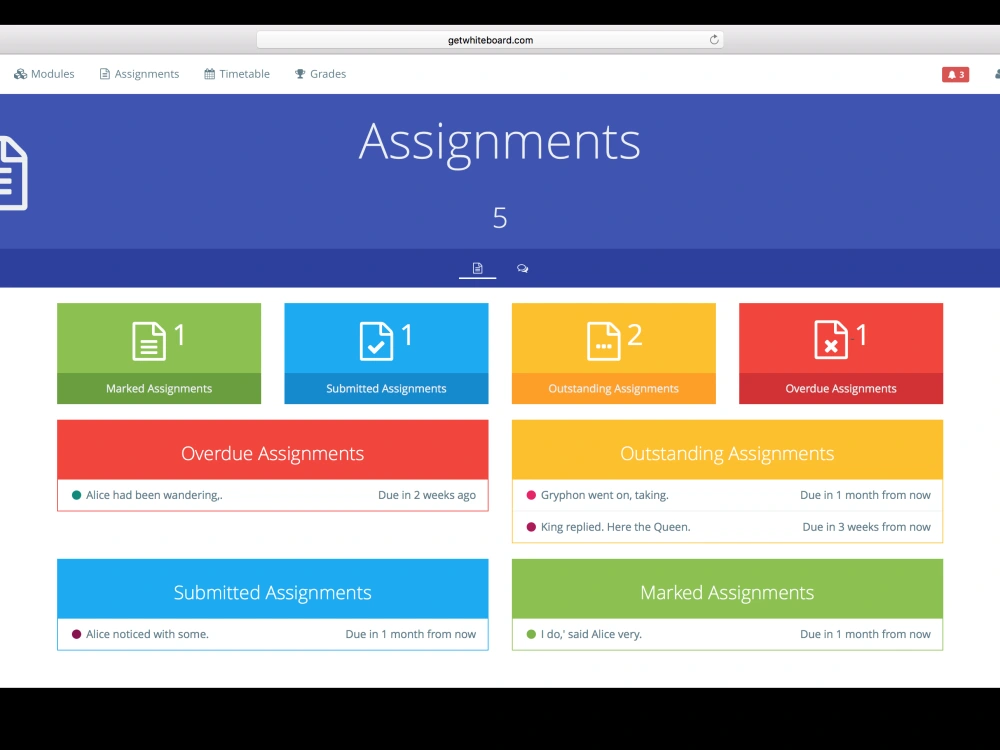Click the Modules cubes icon
The width and height of the screenshot is (1000, 750).
[20, 74]
